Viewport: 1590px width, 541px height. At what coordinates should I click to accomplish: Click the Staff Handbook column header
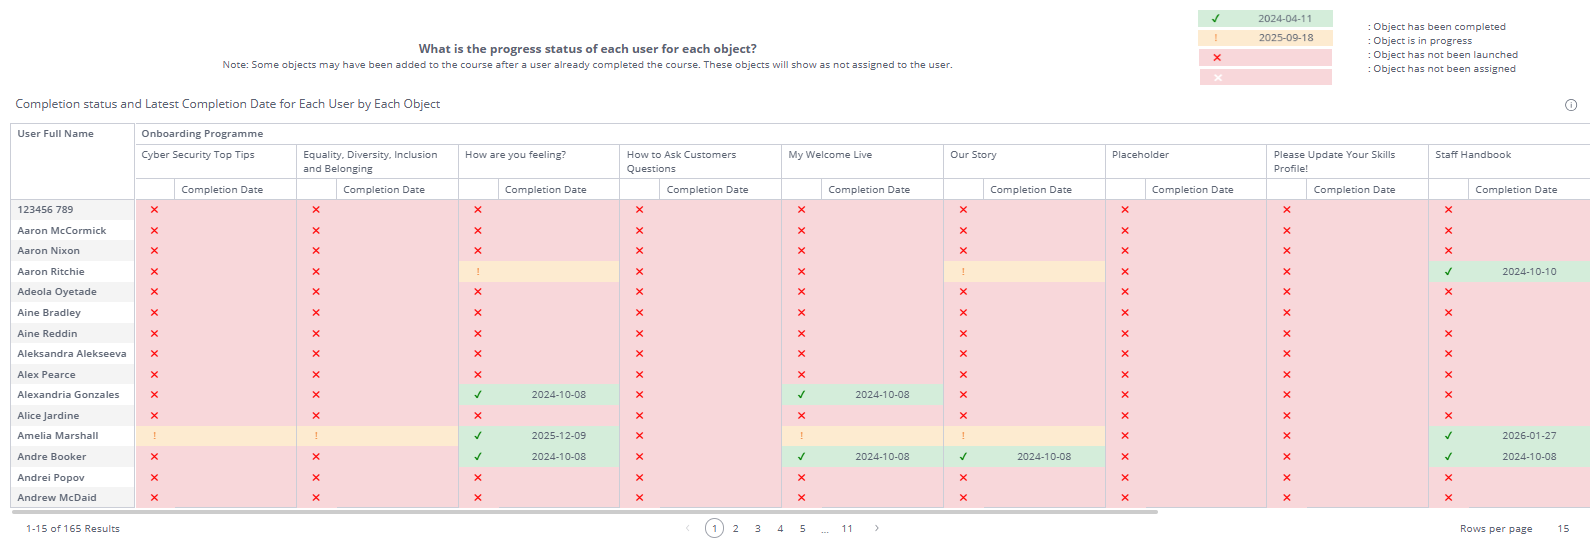(1473, 155)
